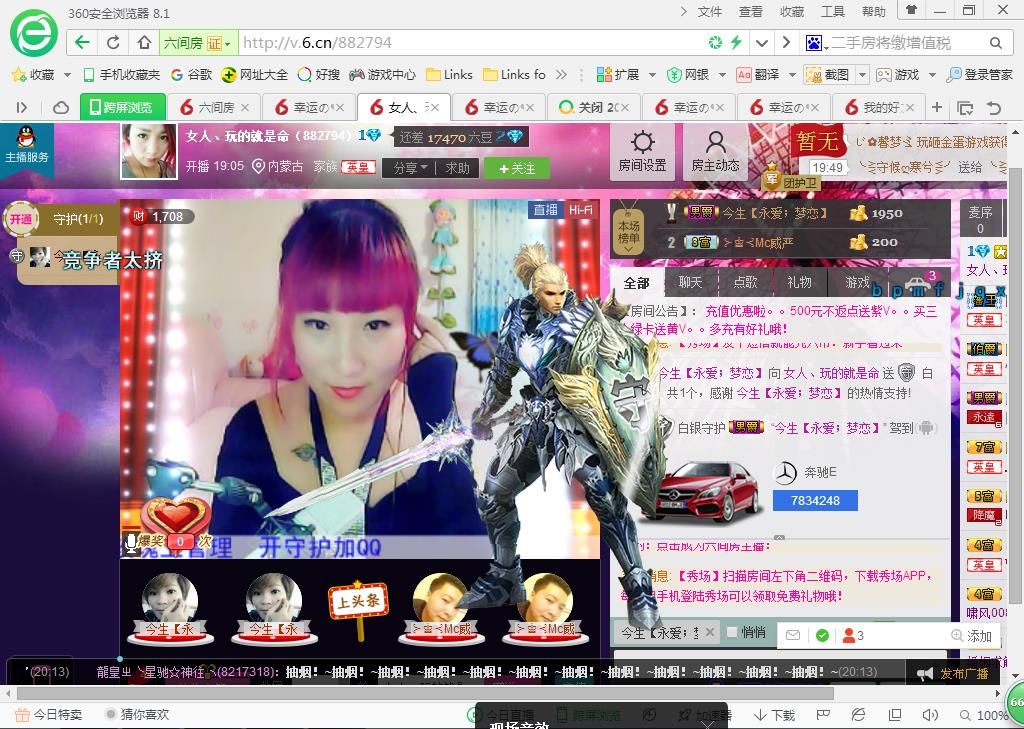Open 主播服务 QQ penguin icon
1024x729 pixels.
pyautogui.click(x=26, y=145)
